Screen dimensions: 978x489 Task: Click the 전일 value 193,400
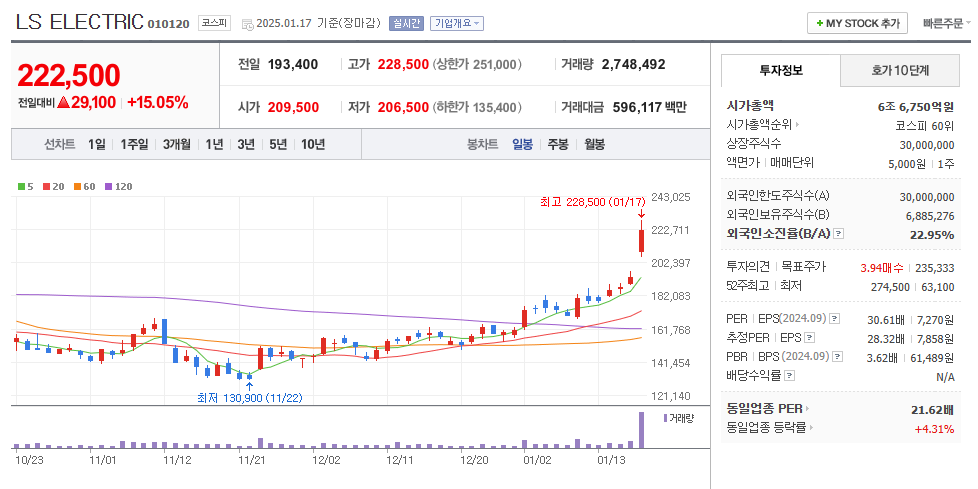pos(293,64)
